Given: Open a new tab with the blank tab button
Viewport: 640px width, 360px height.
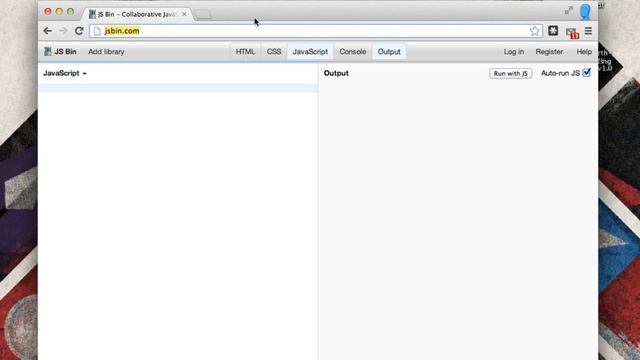Looking at the screenshot, I should tap(203, 15).
